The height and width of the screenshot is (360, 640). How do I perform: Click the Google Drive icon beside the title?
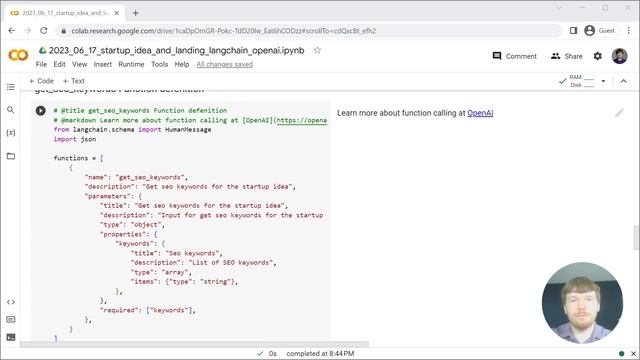(42, 50)
